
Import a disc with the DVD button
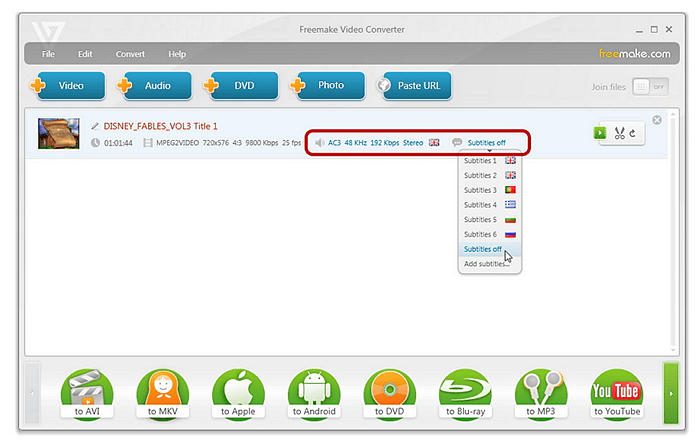pyautogui.click(x=242, y=85)
